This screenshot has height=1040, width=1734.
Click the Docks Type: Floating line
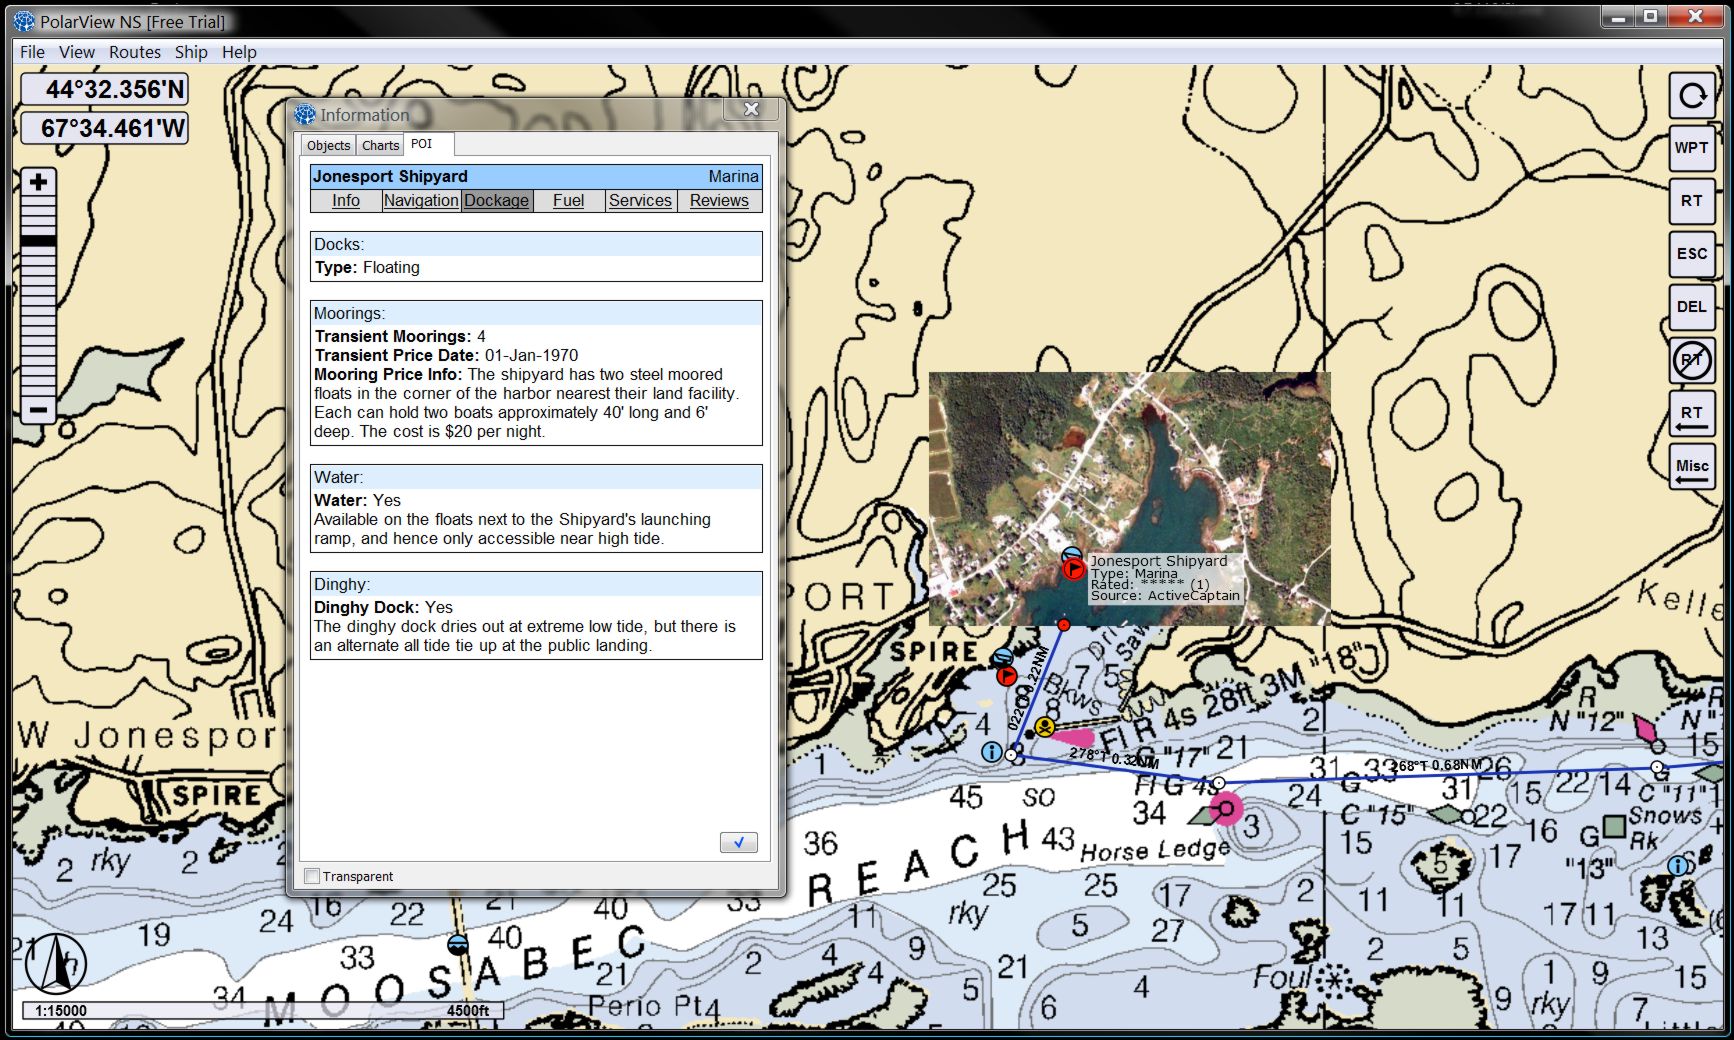[x=367, y=267]
